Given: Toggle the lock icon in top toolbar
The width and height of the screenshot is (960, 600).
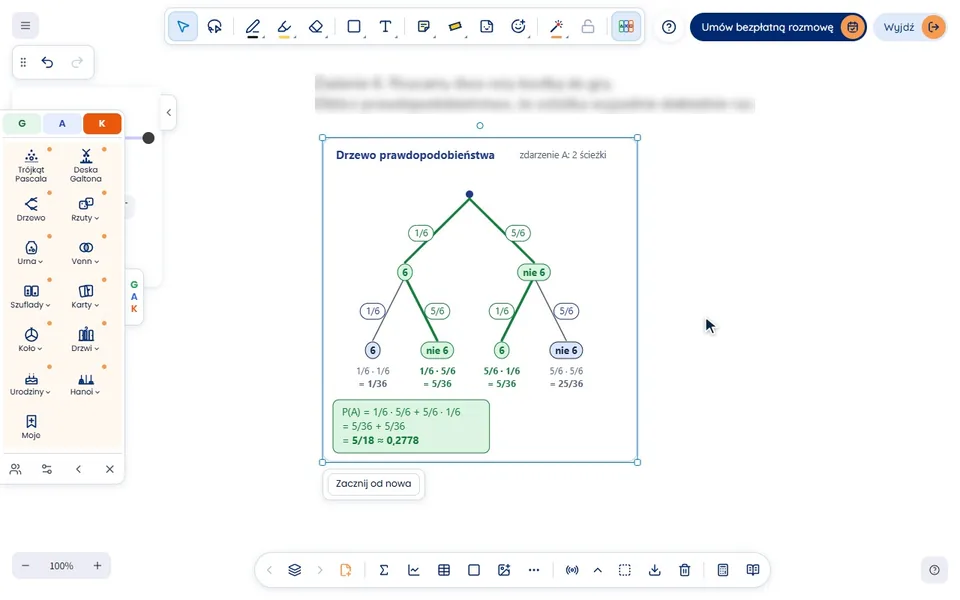Looking at the screenshot, I should coord(588,26).
